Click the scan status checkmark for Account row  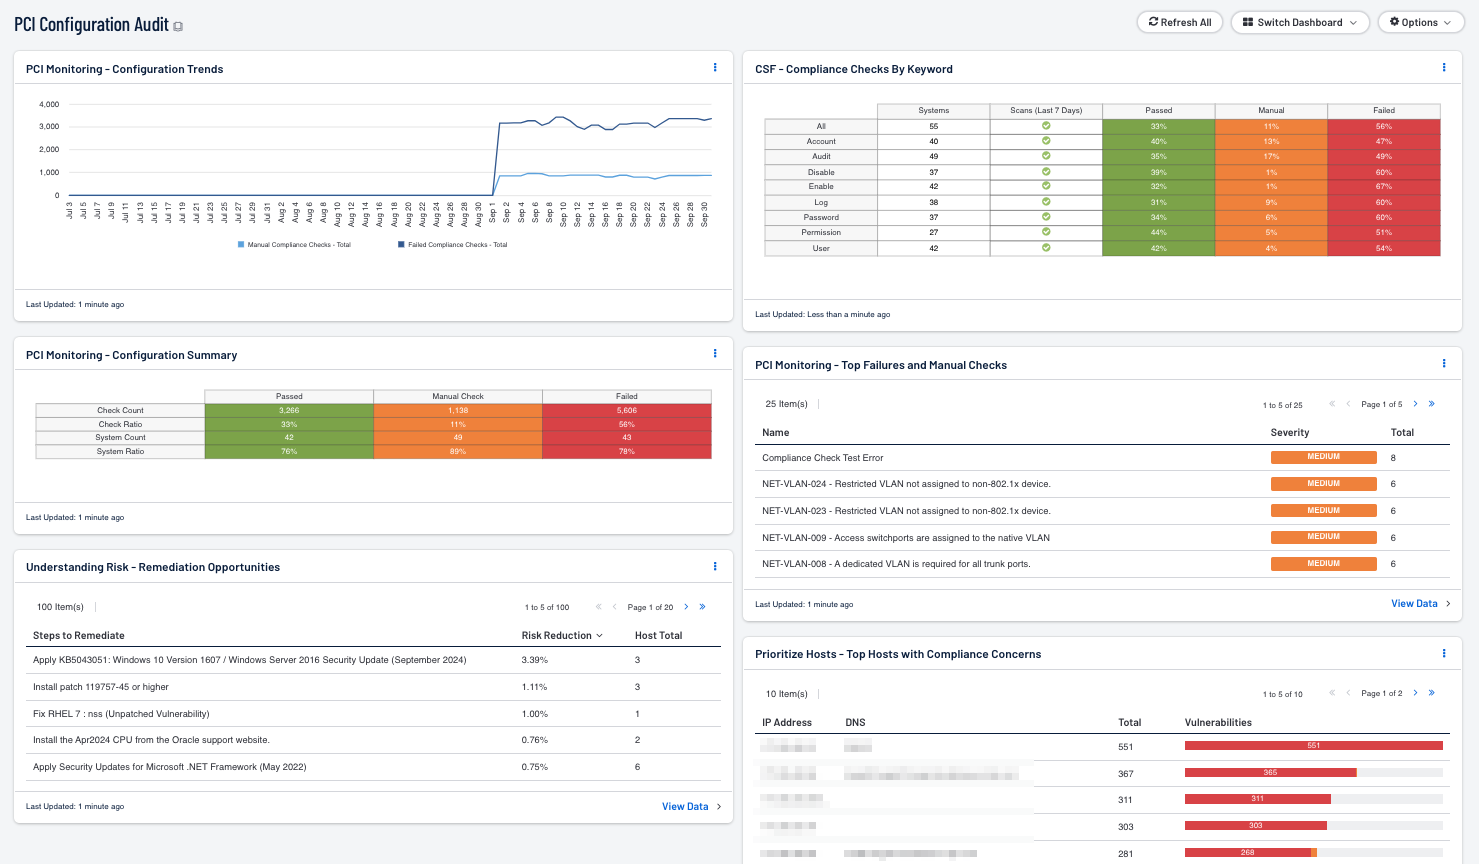tap(1046, 141)
